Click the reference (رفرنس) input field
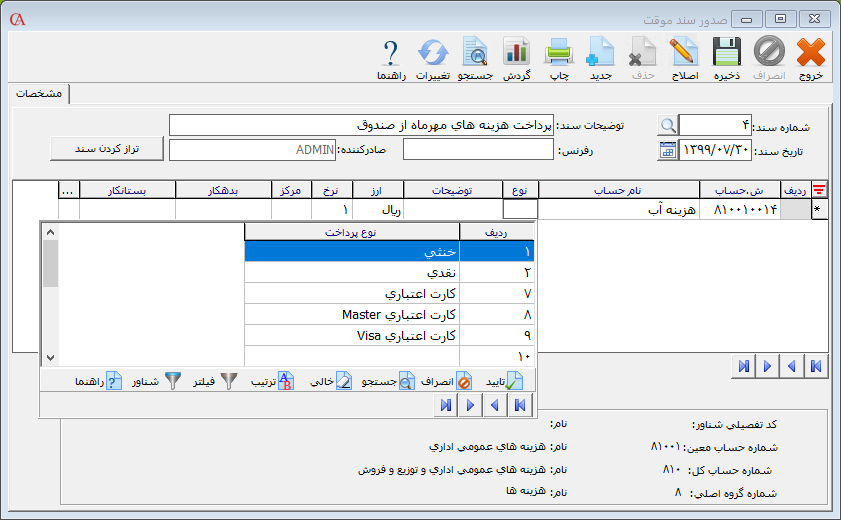The height and width of the screenshot is (520, 841). pyautogui.click(x=478, y=150)
